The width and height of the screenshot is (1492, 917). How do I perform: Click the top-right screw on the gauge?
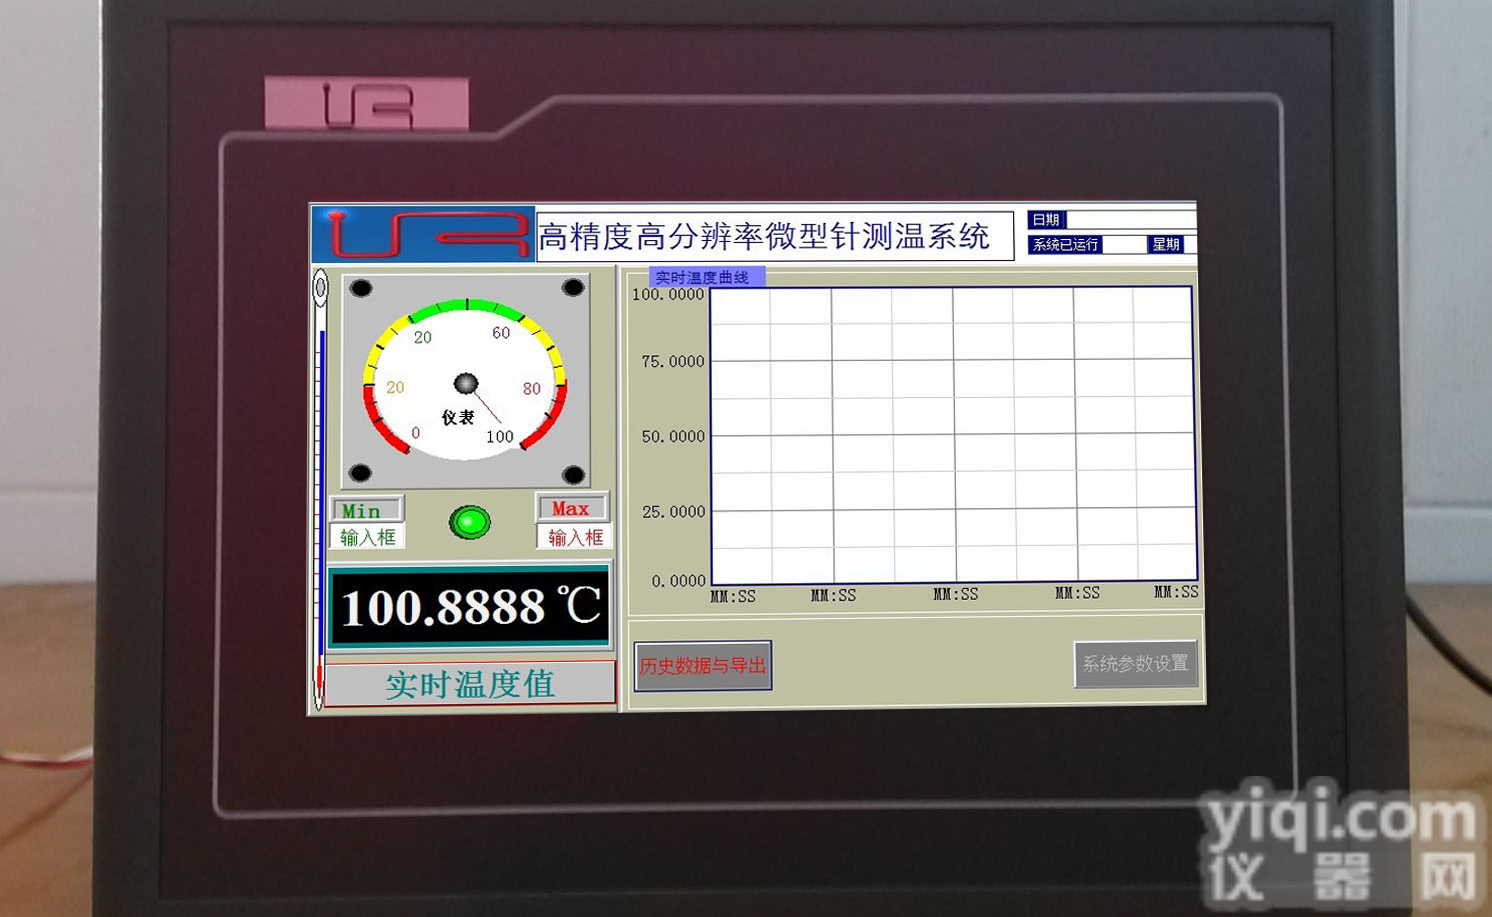pos(573,288)
